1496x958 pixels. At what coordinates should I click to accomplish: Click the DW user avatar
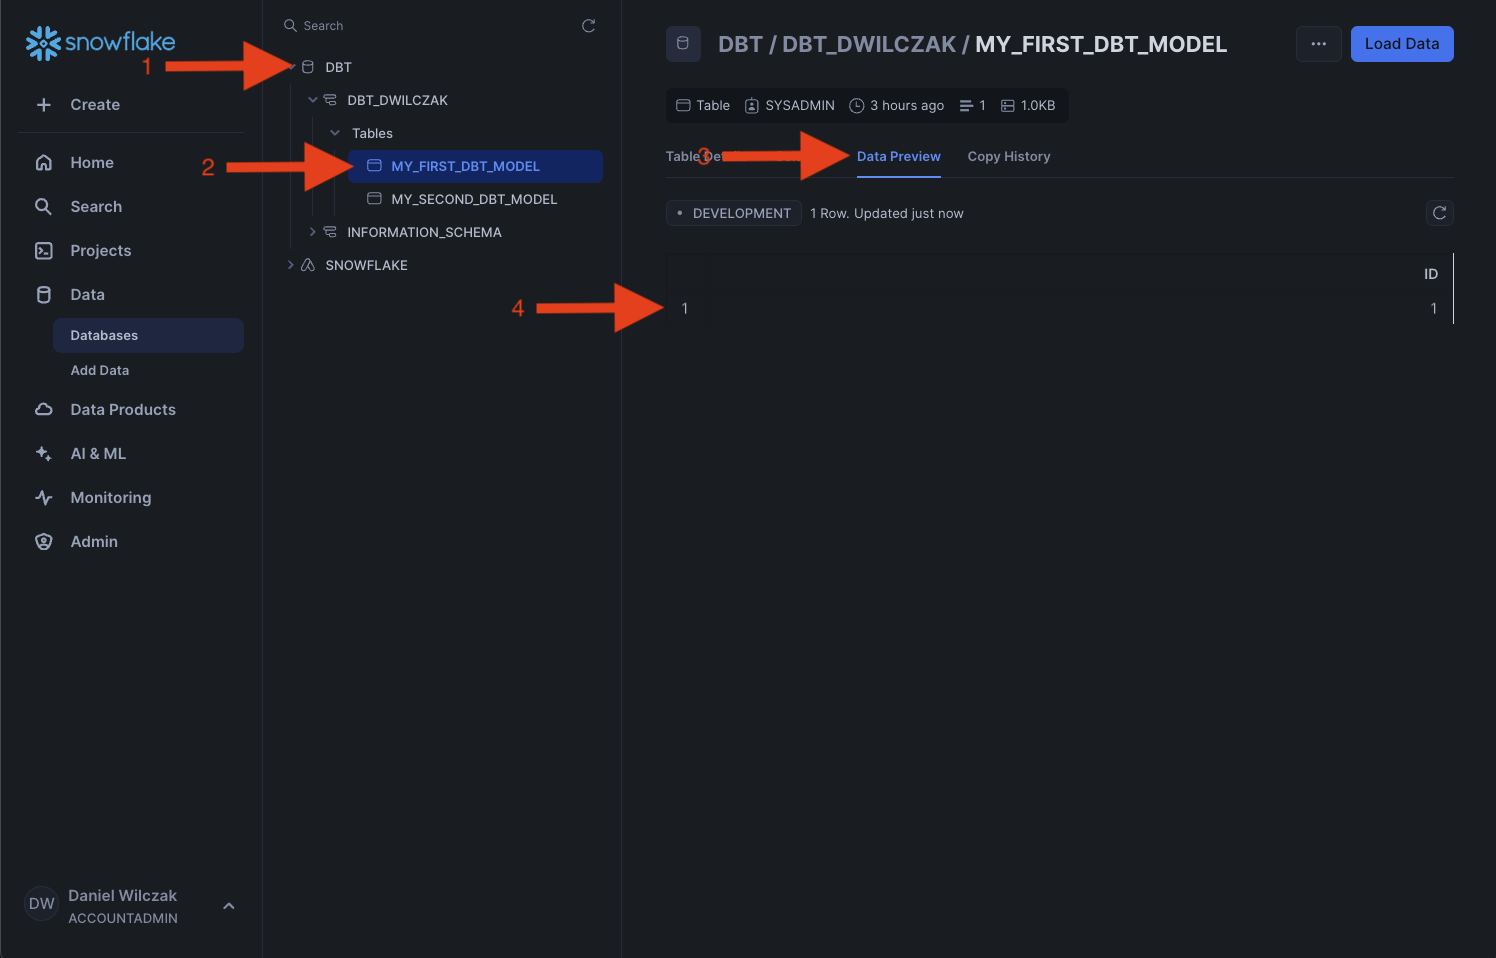[42, 904]
